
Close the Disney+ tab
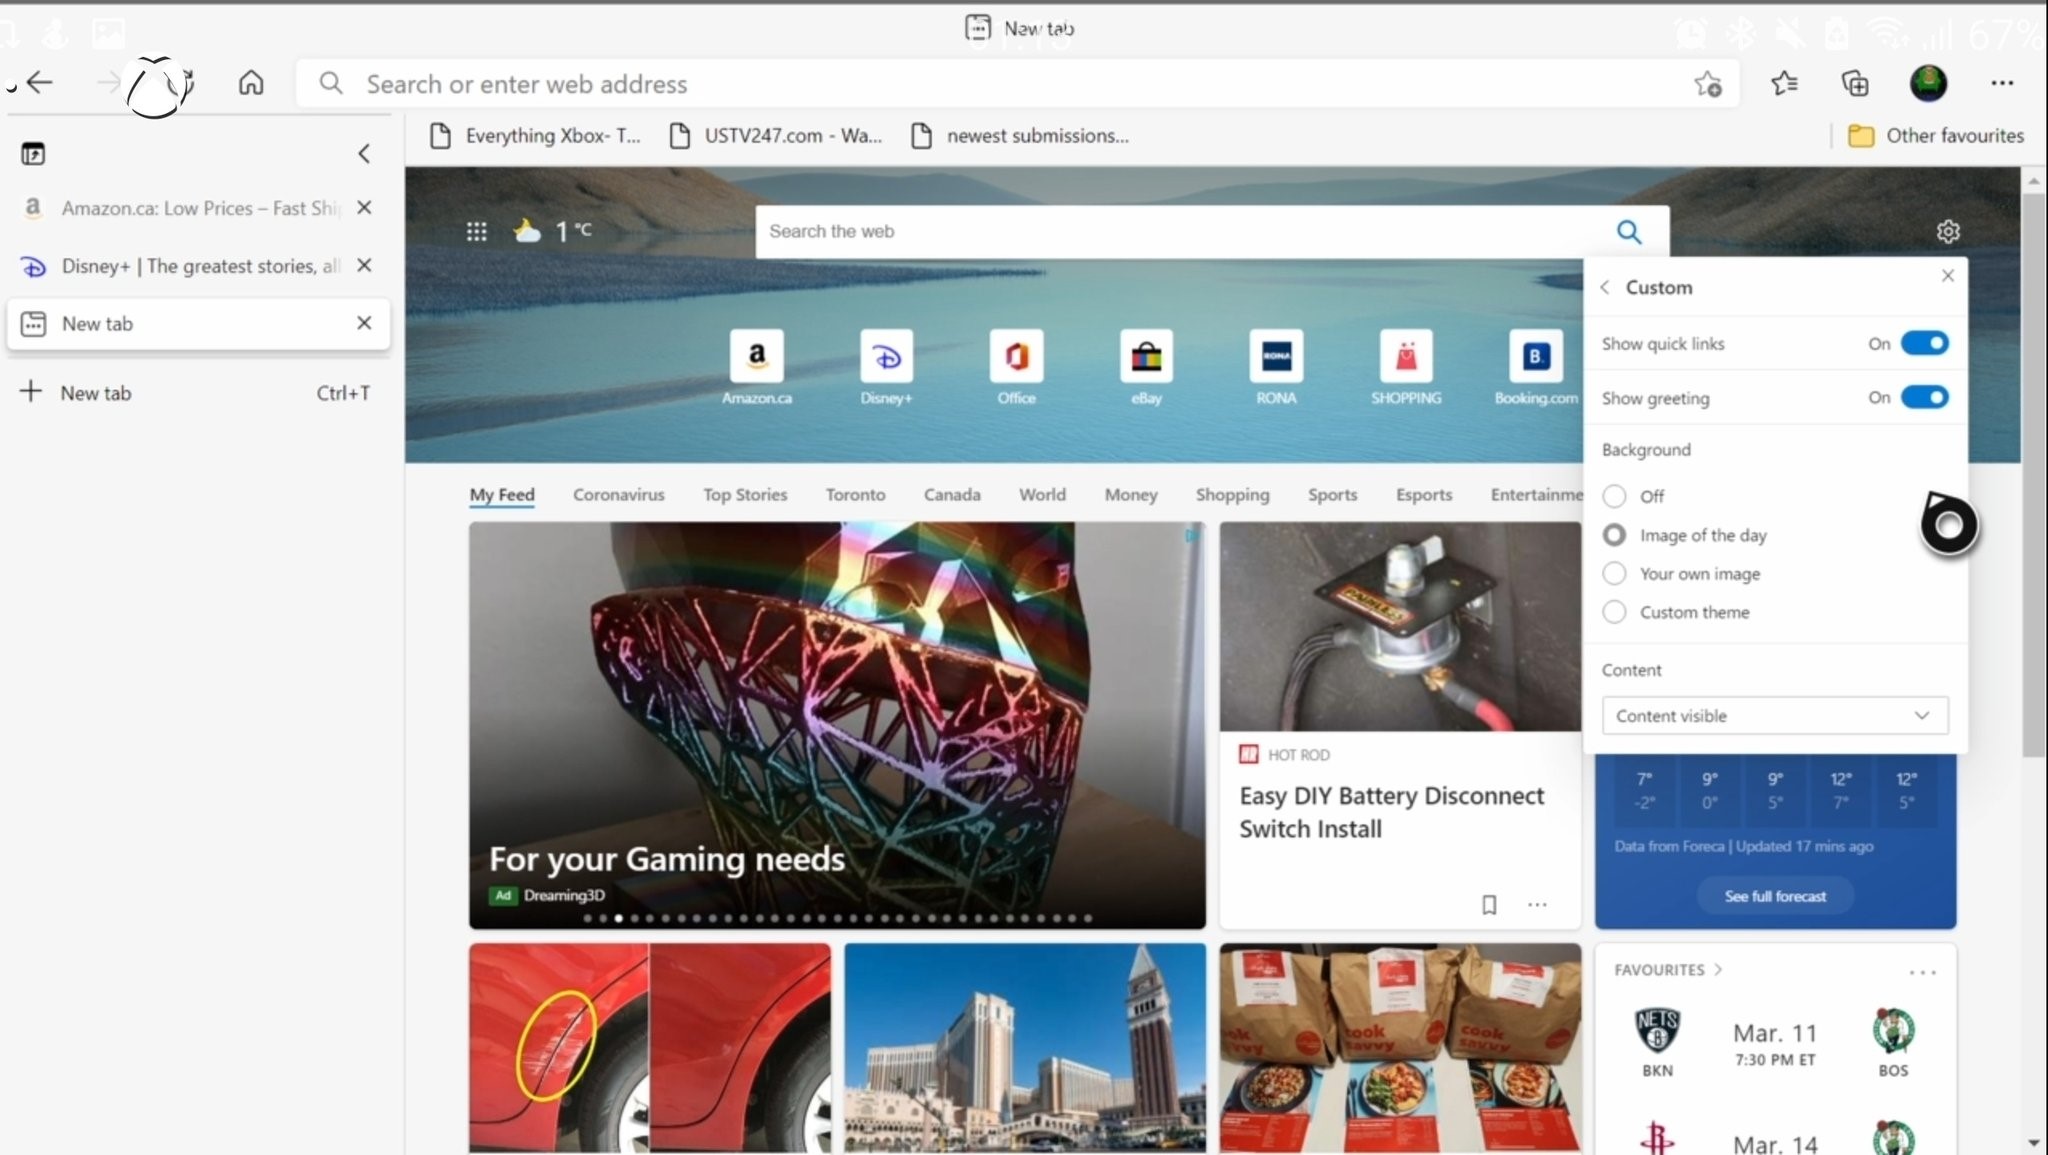click(364, 265)
